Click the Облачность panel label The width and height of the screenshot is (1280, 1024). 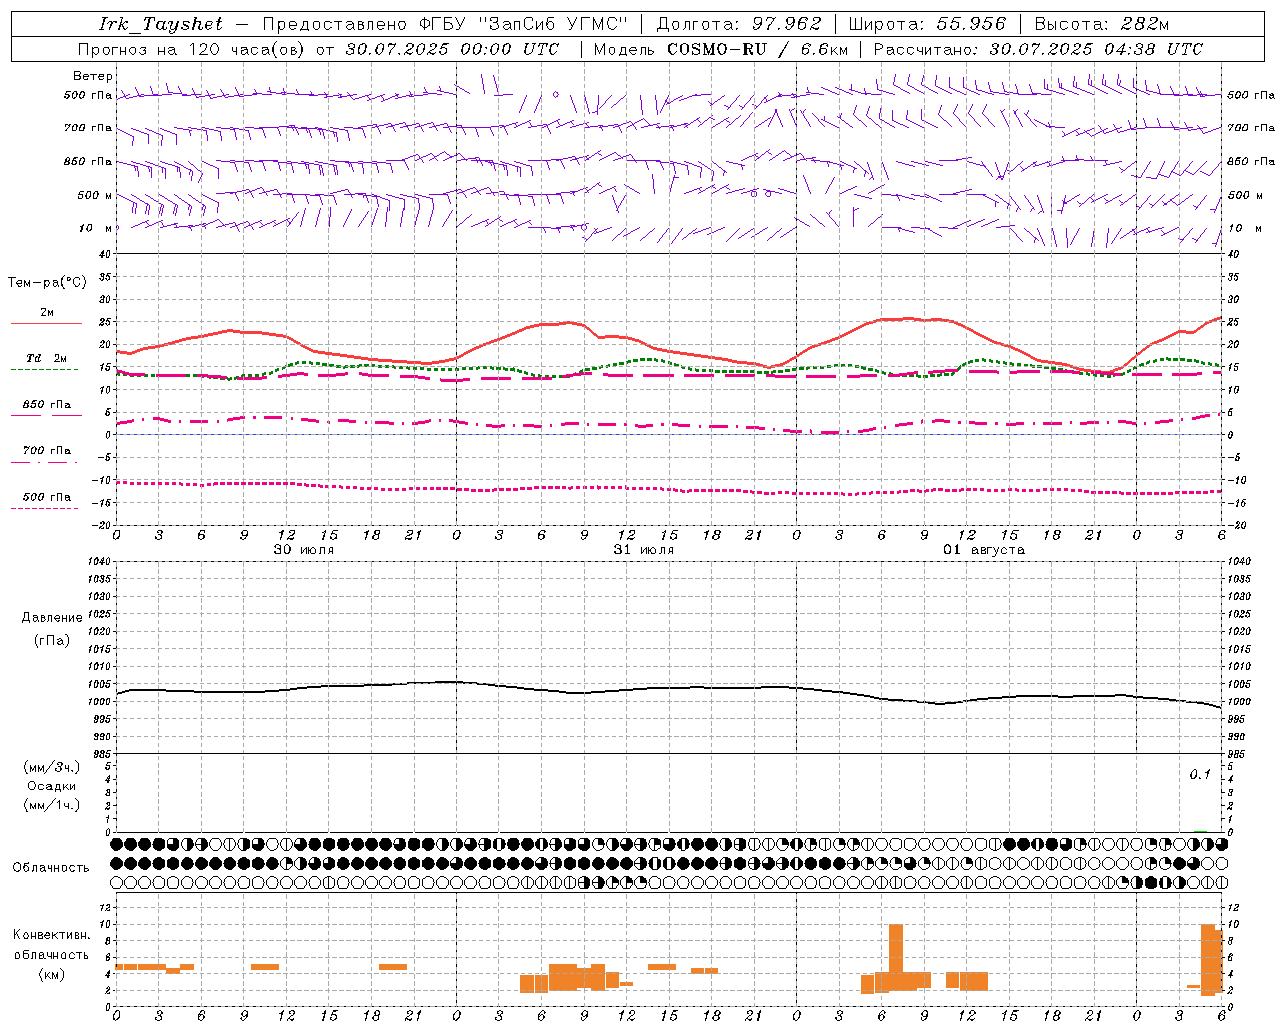point(51,867)
